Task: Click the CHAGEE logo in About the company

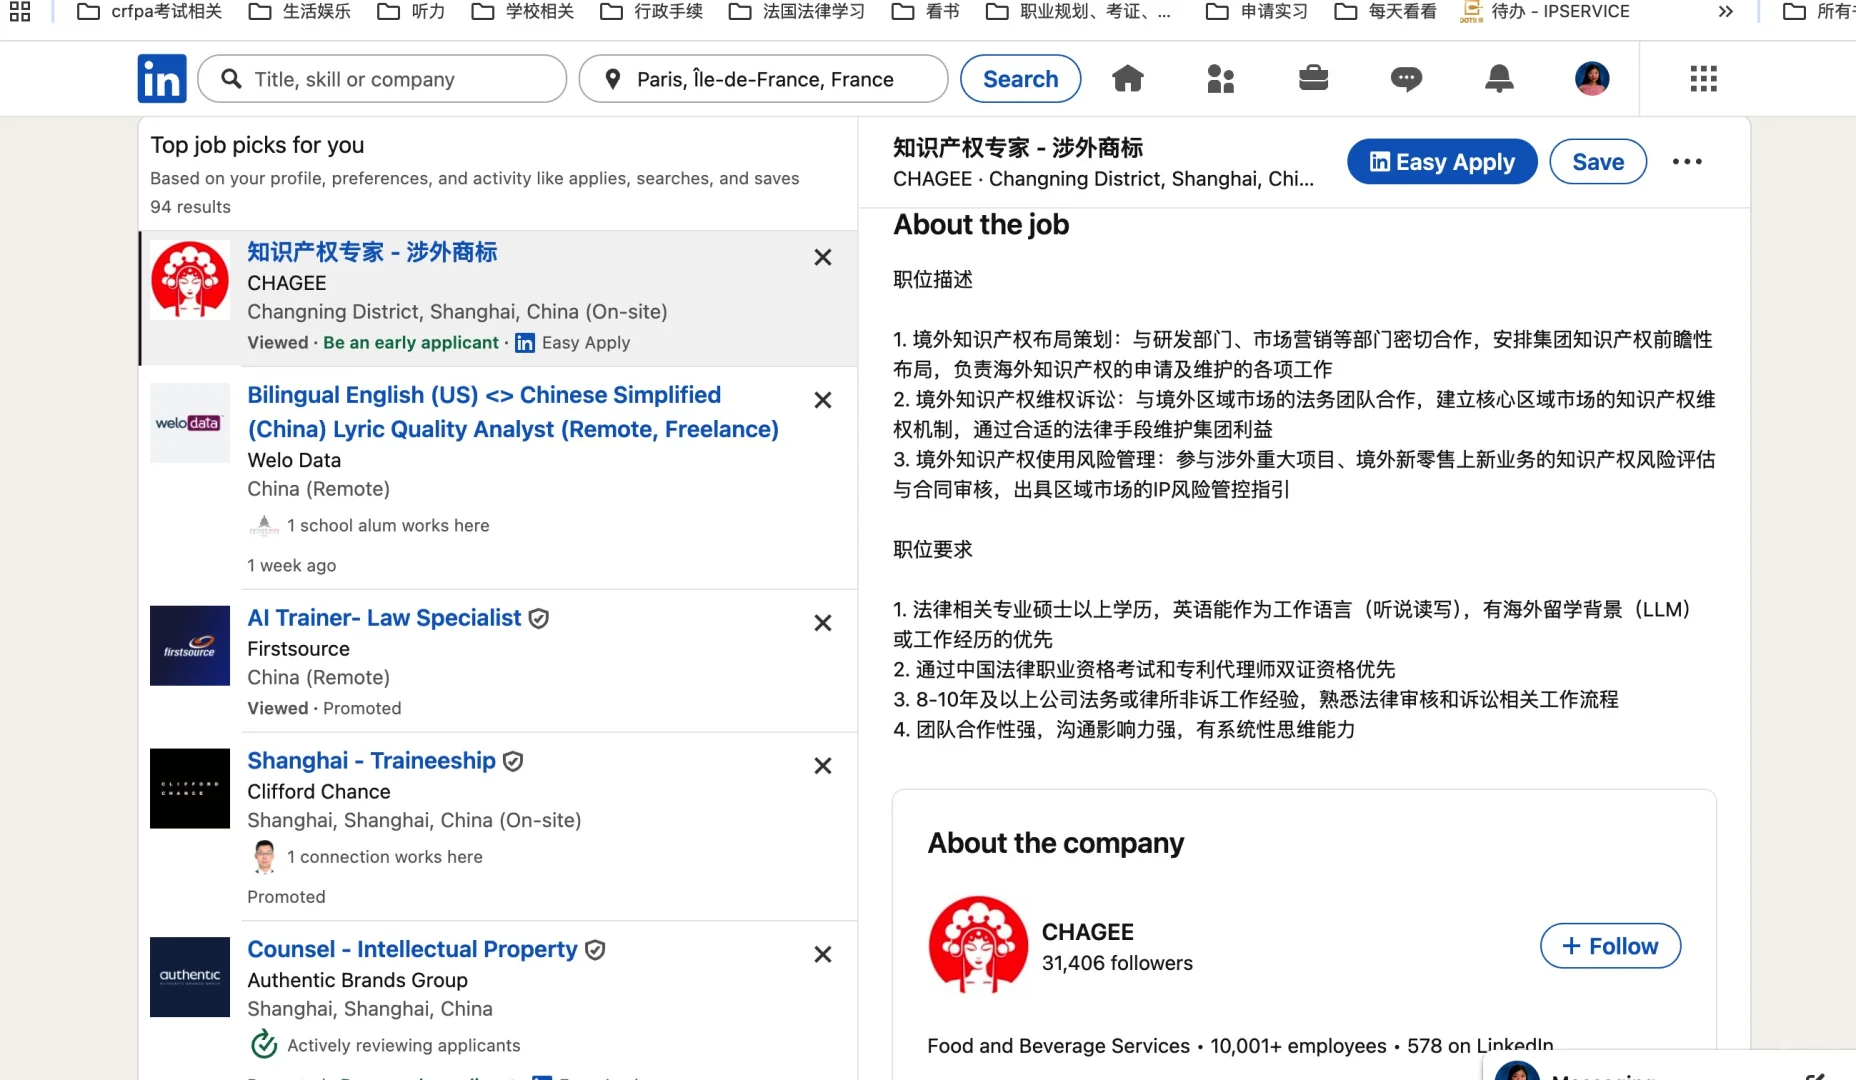Action: [x=978, y=945]
